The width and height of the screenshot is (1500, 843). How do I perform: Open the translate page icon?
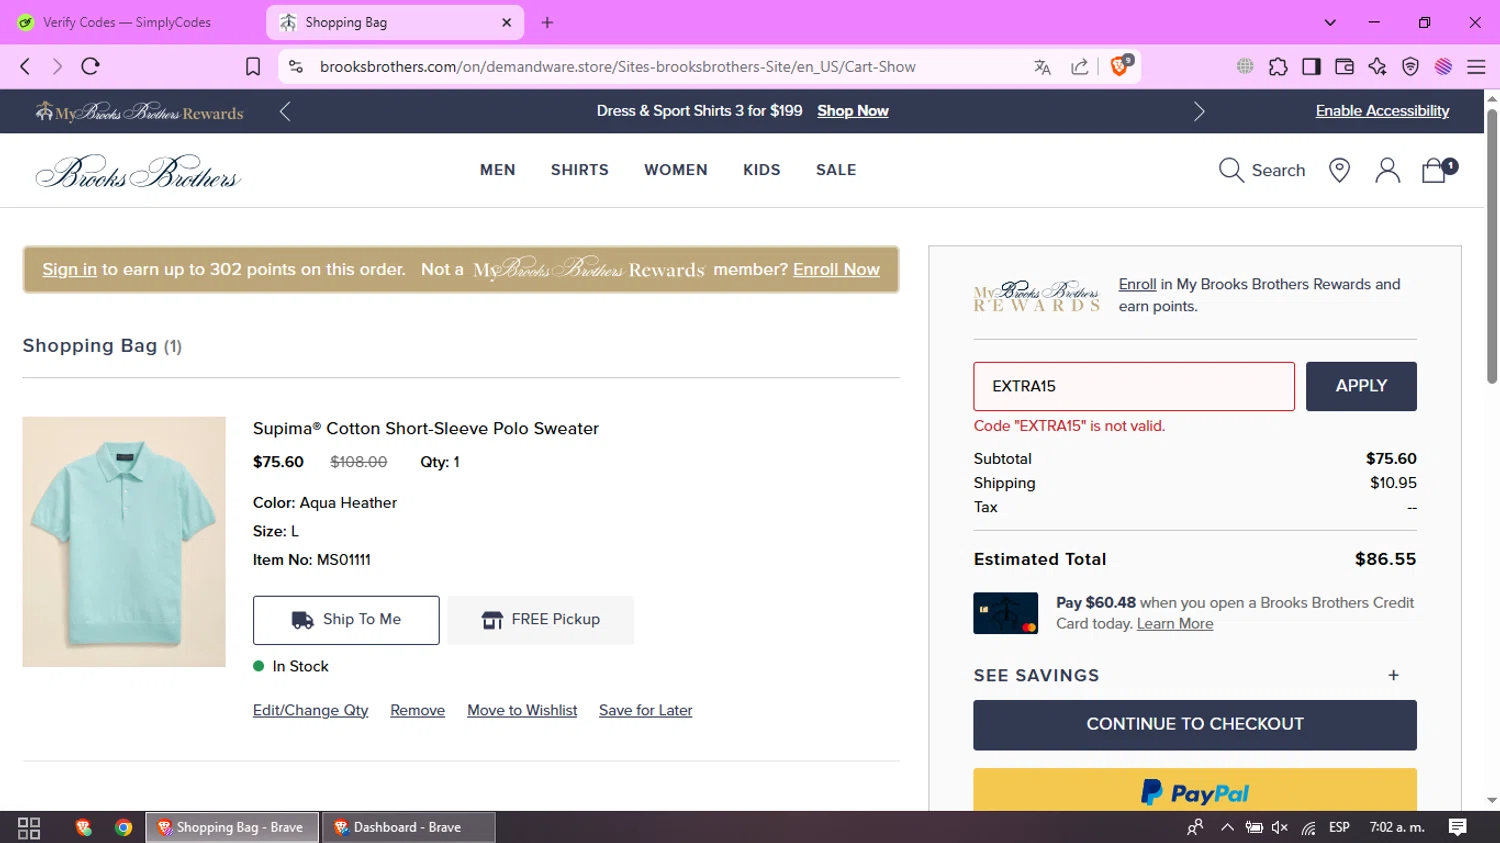tap(1042, 67)
